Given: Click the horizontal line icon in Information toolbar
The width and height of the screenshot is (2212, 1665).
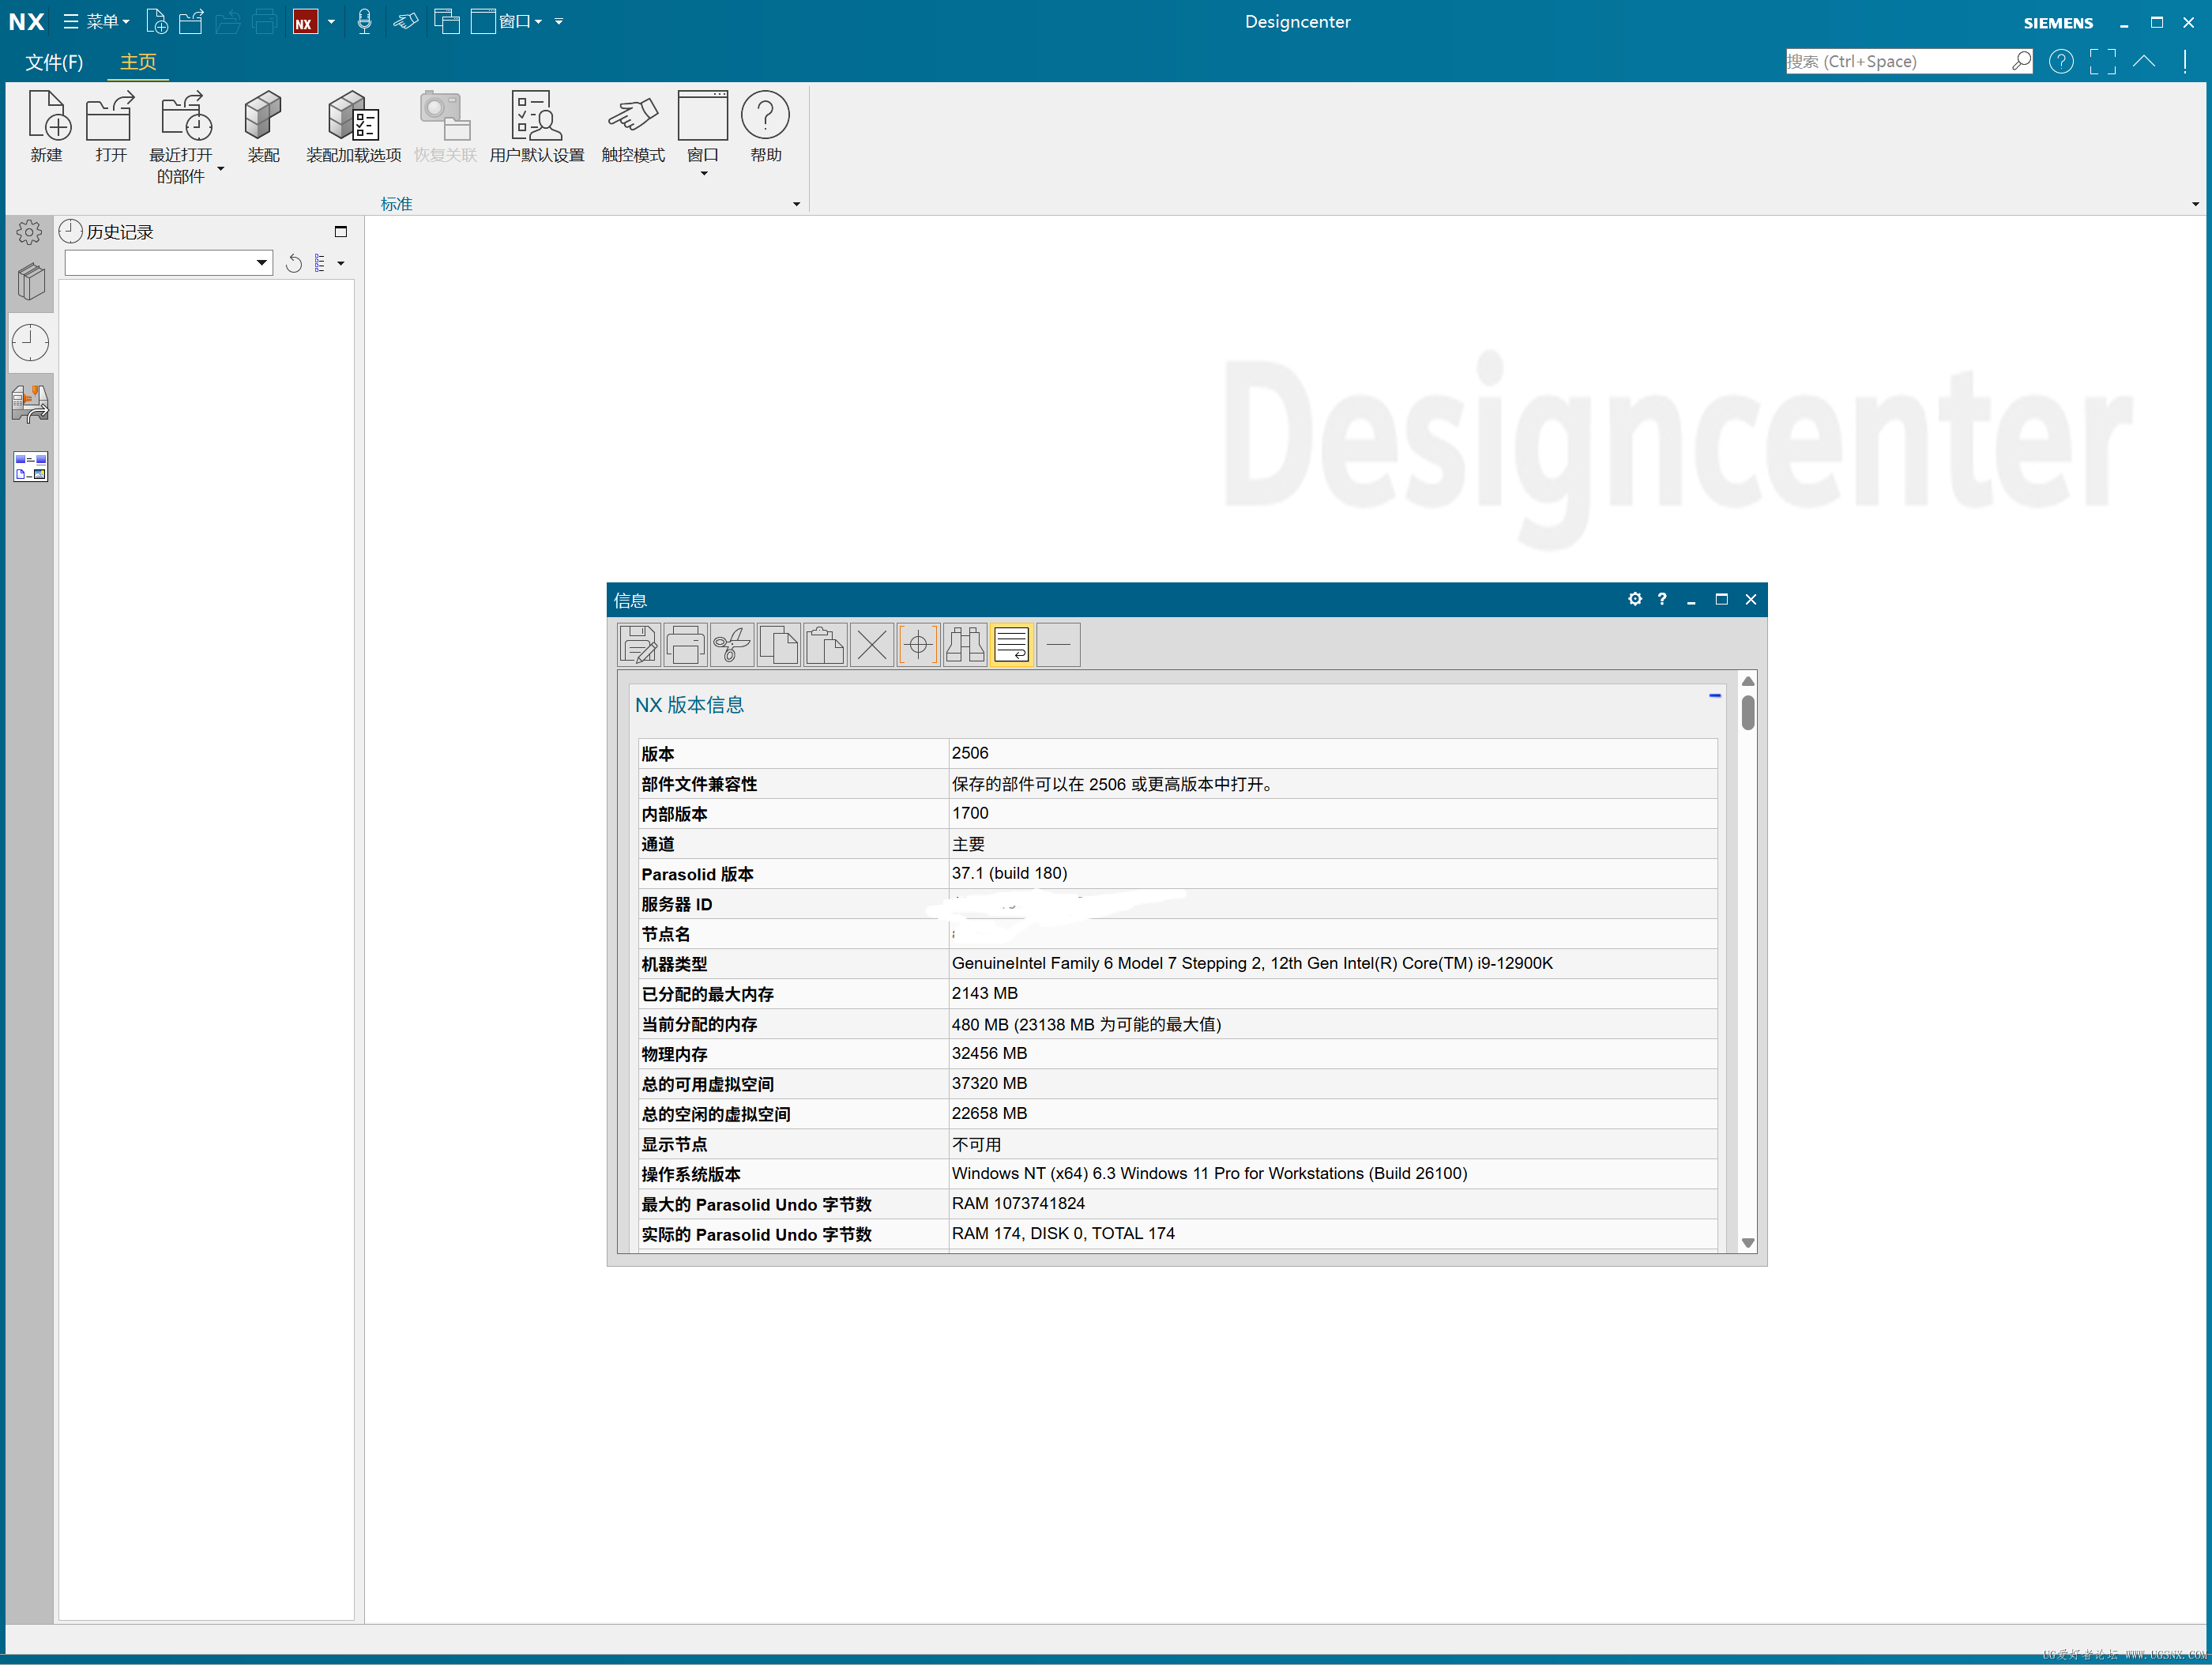Looking at the screenshot, I should pos(1058,645).
